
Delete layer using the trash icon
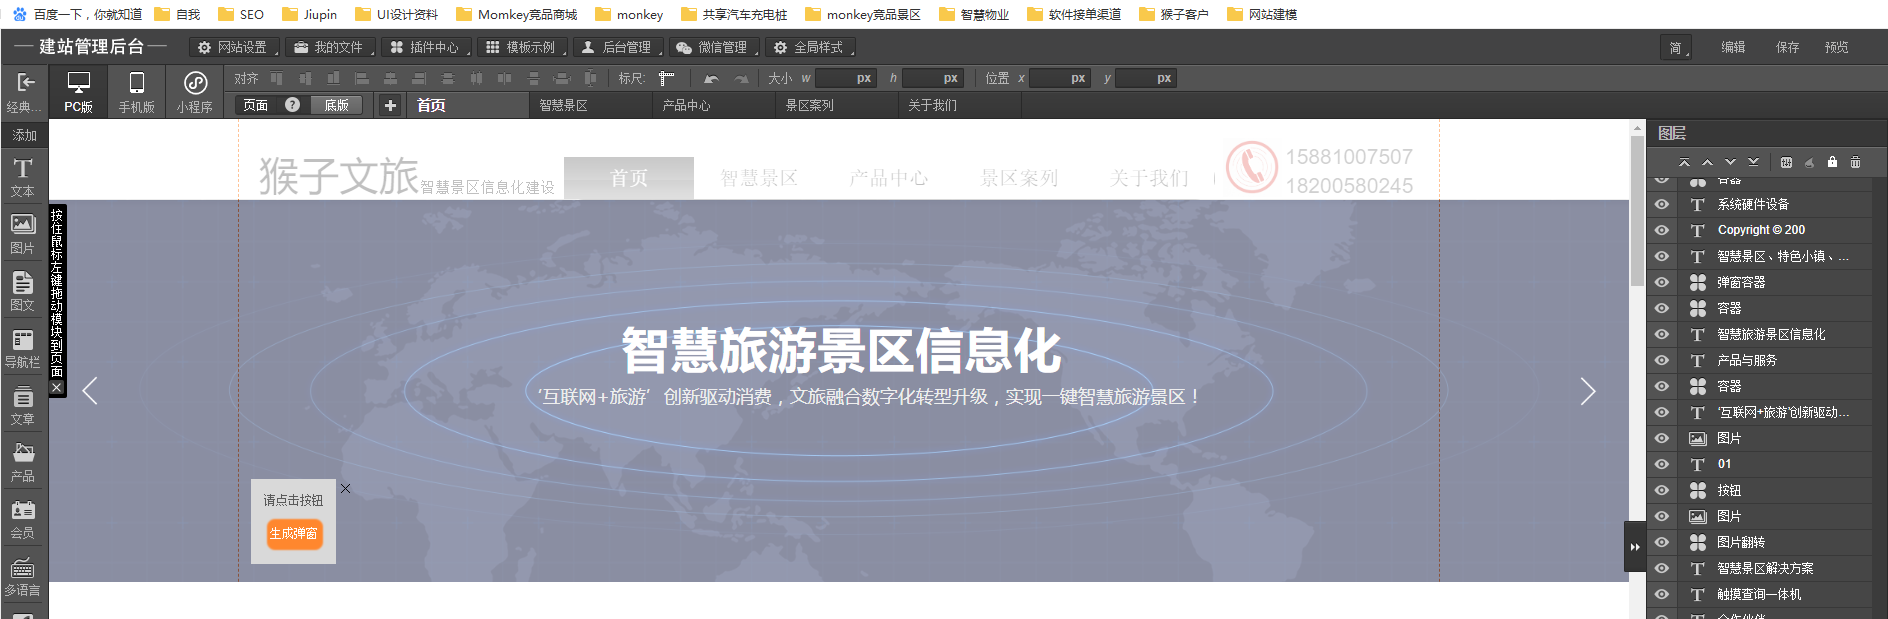click(1855, 162)
